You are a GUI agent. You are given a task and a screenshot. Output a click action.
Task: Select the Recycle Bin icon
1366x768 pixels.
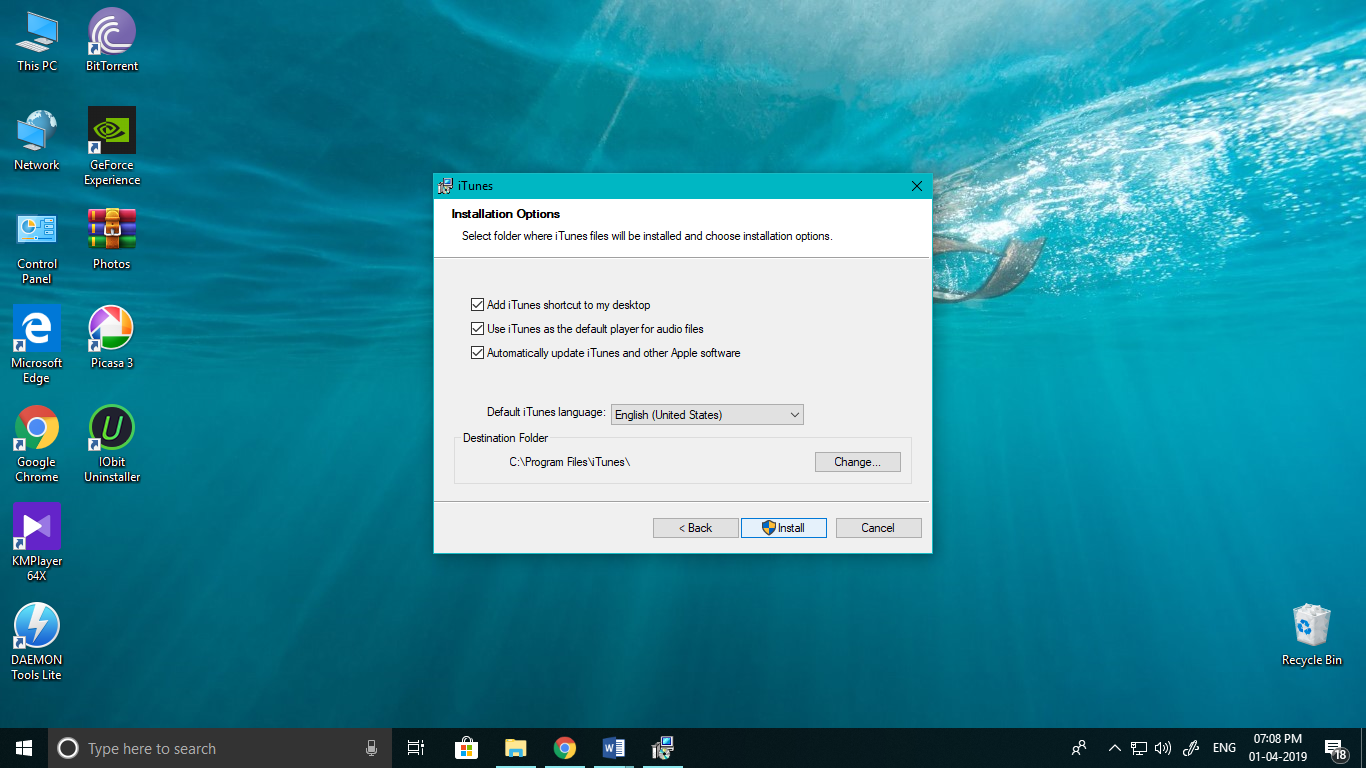point(1311,635)
